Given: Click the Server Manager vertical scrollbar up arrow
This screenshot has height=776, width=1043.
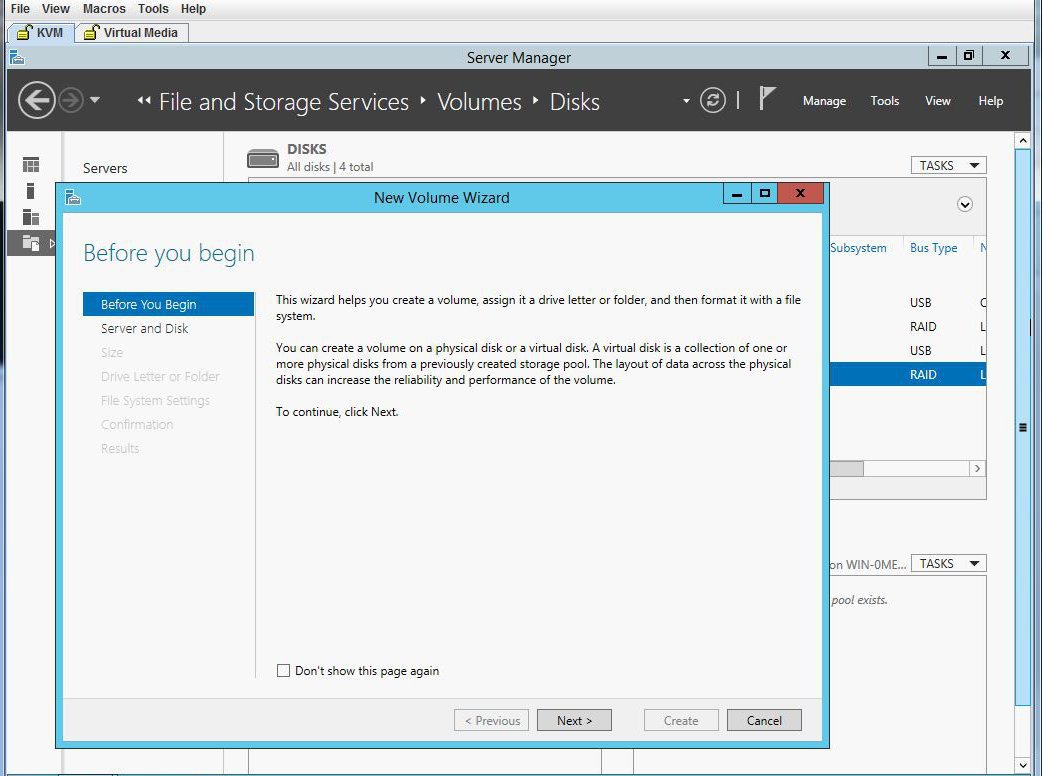Looking at the screenshot, I should tap(1022, 140).
